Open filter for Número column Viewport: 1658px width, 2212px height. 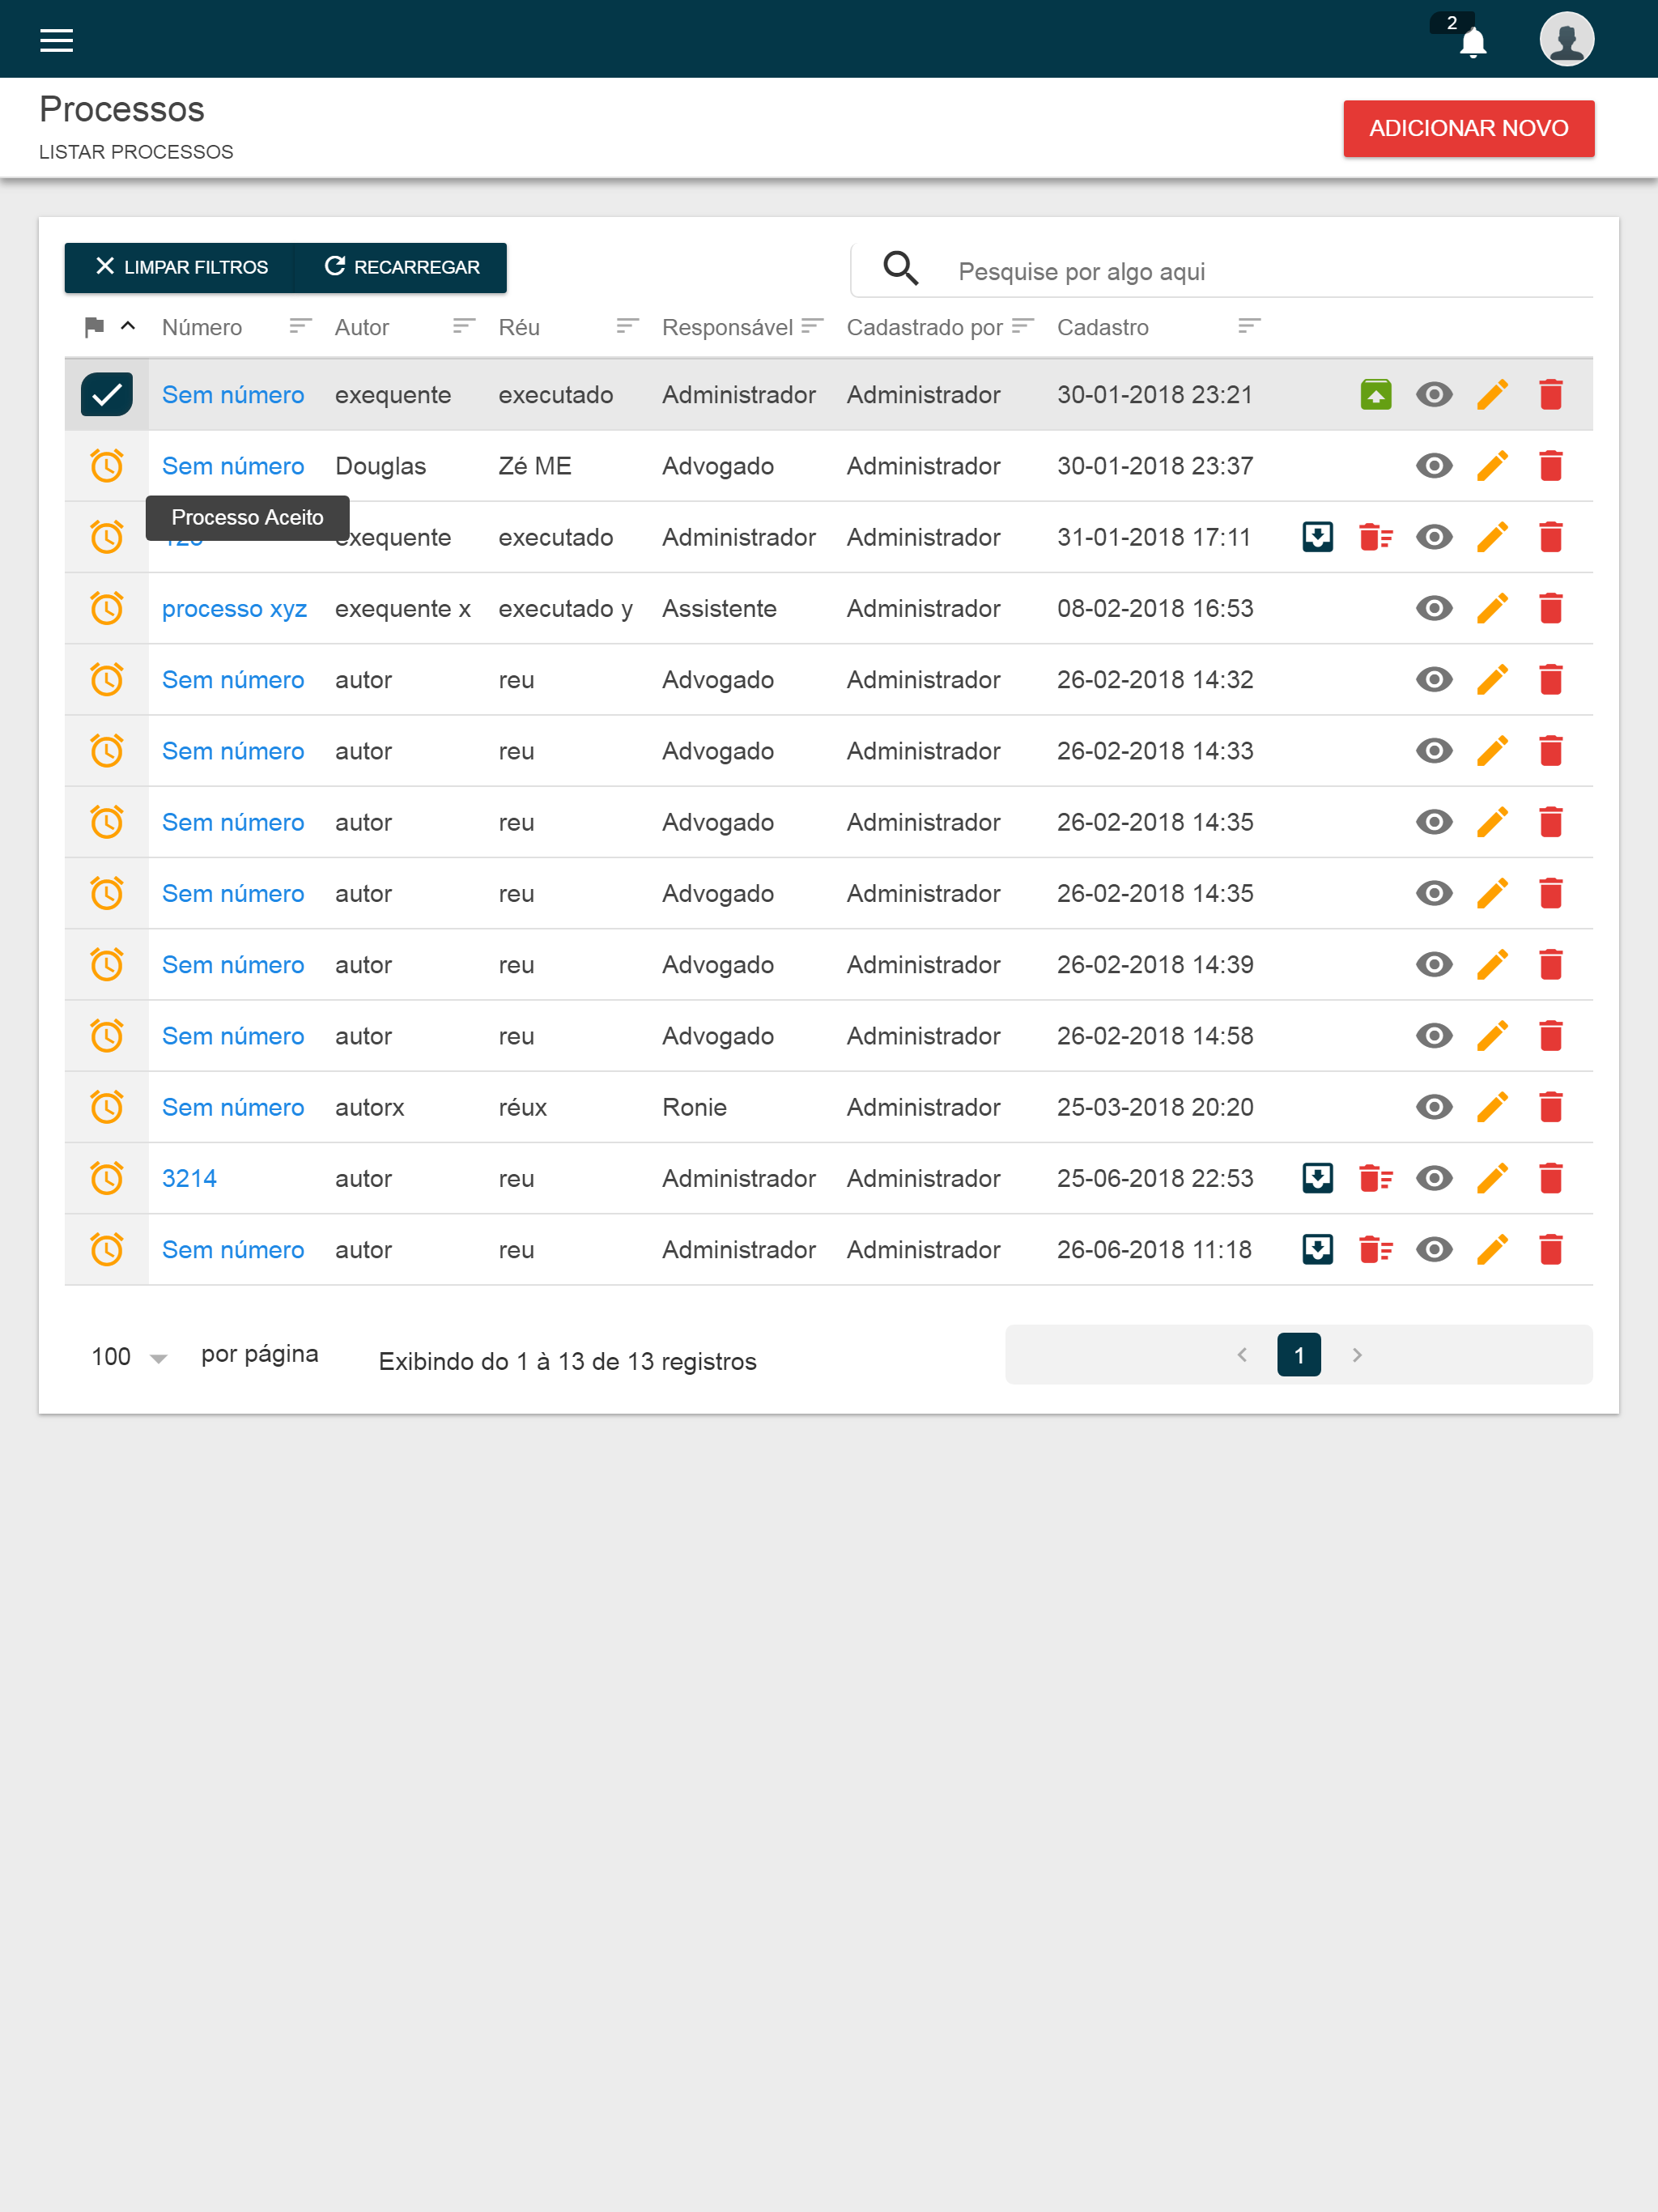point(300,326)
